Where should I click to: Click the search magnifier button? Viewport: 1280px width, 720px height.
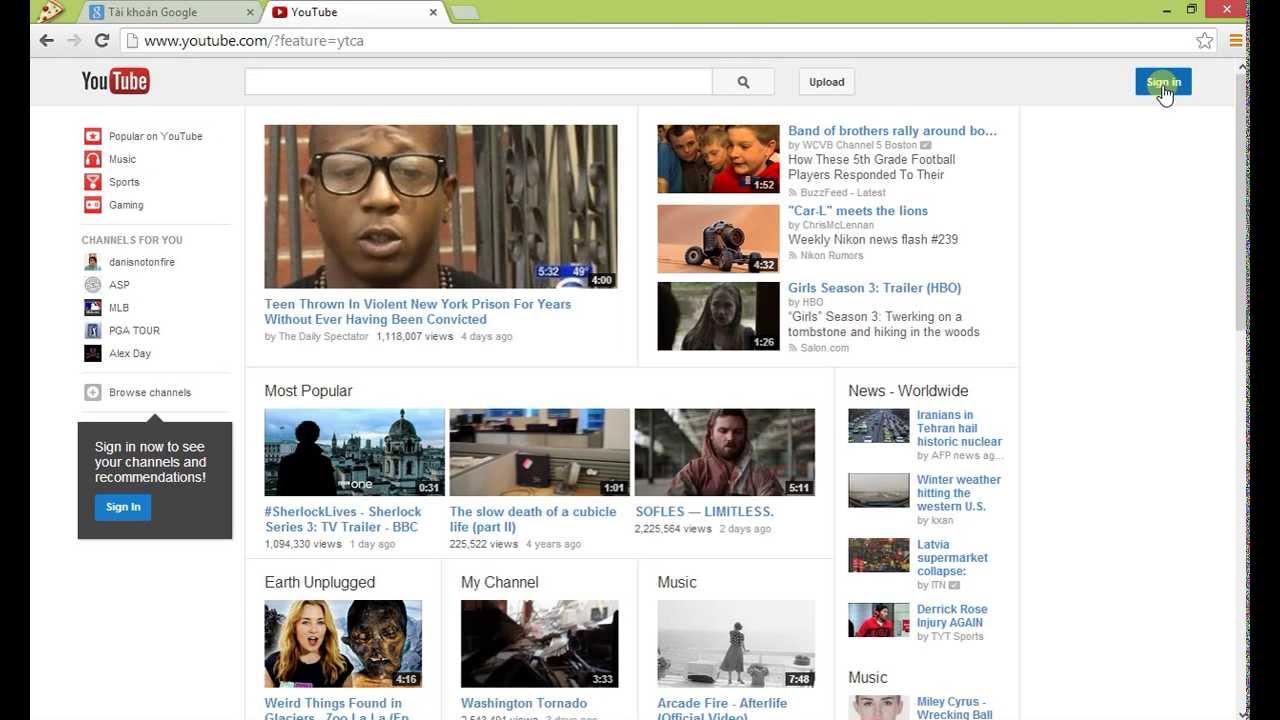[x=743, y=82]
